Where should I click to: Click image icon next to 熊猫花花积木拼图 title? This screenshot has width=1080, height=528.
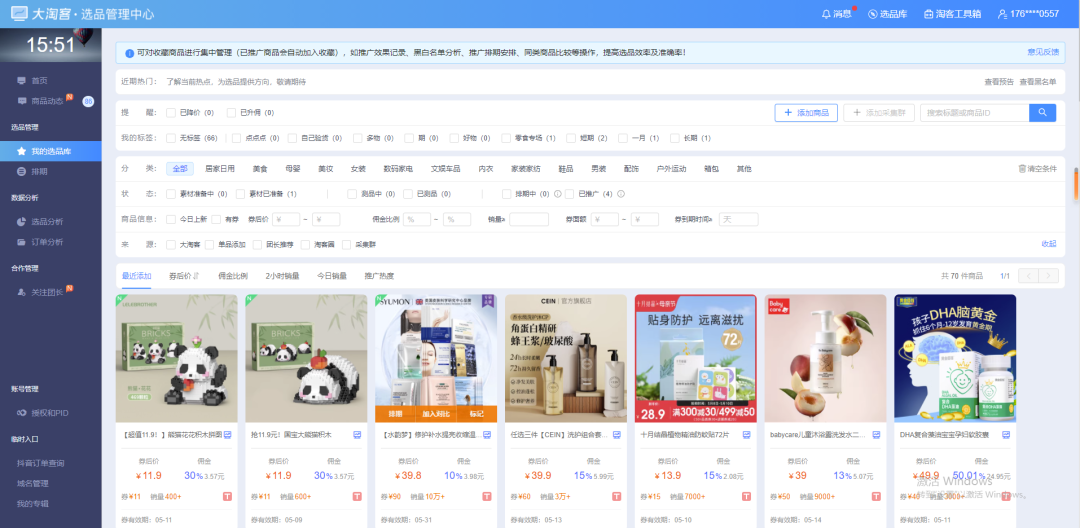[x=227, y=435]
